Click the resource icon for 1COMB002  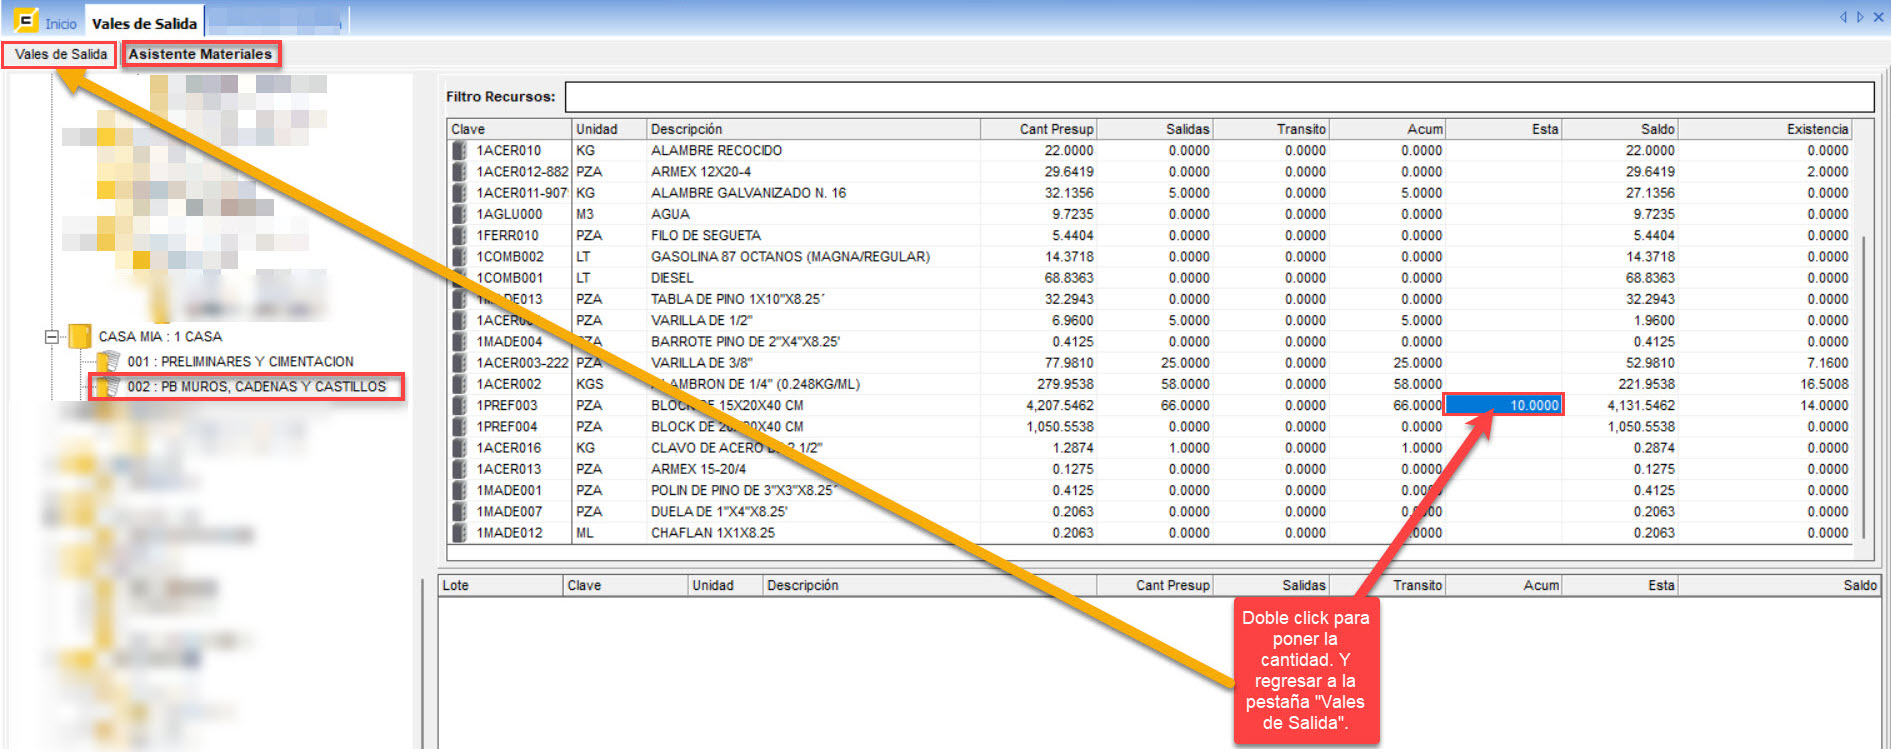point(459,257)
